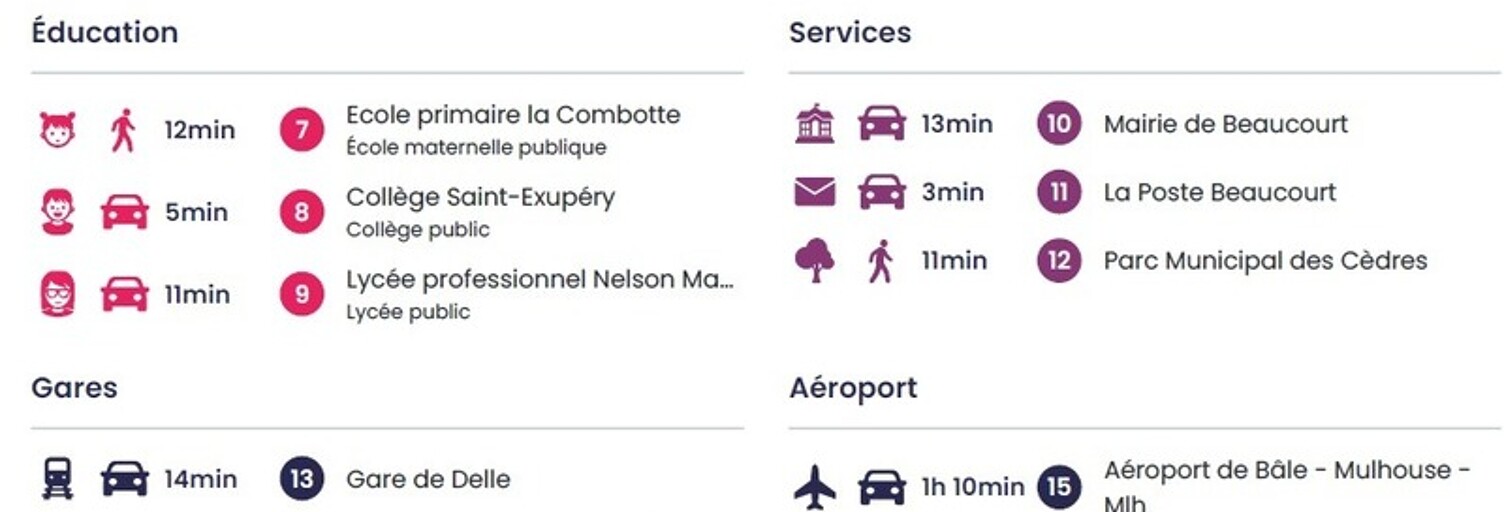Click Lycée professionnel Nelson Ma… entry
The width and height of the screenshot is (1504, 512).
[x=540, y=280]
